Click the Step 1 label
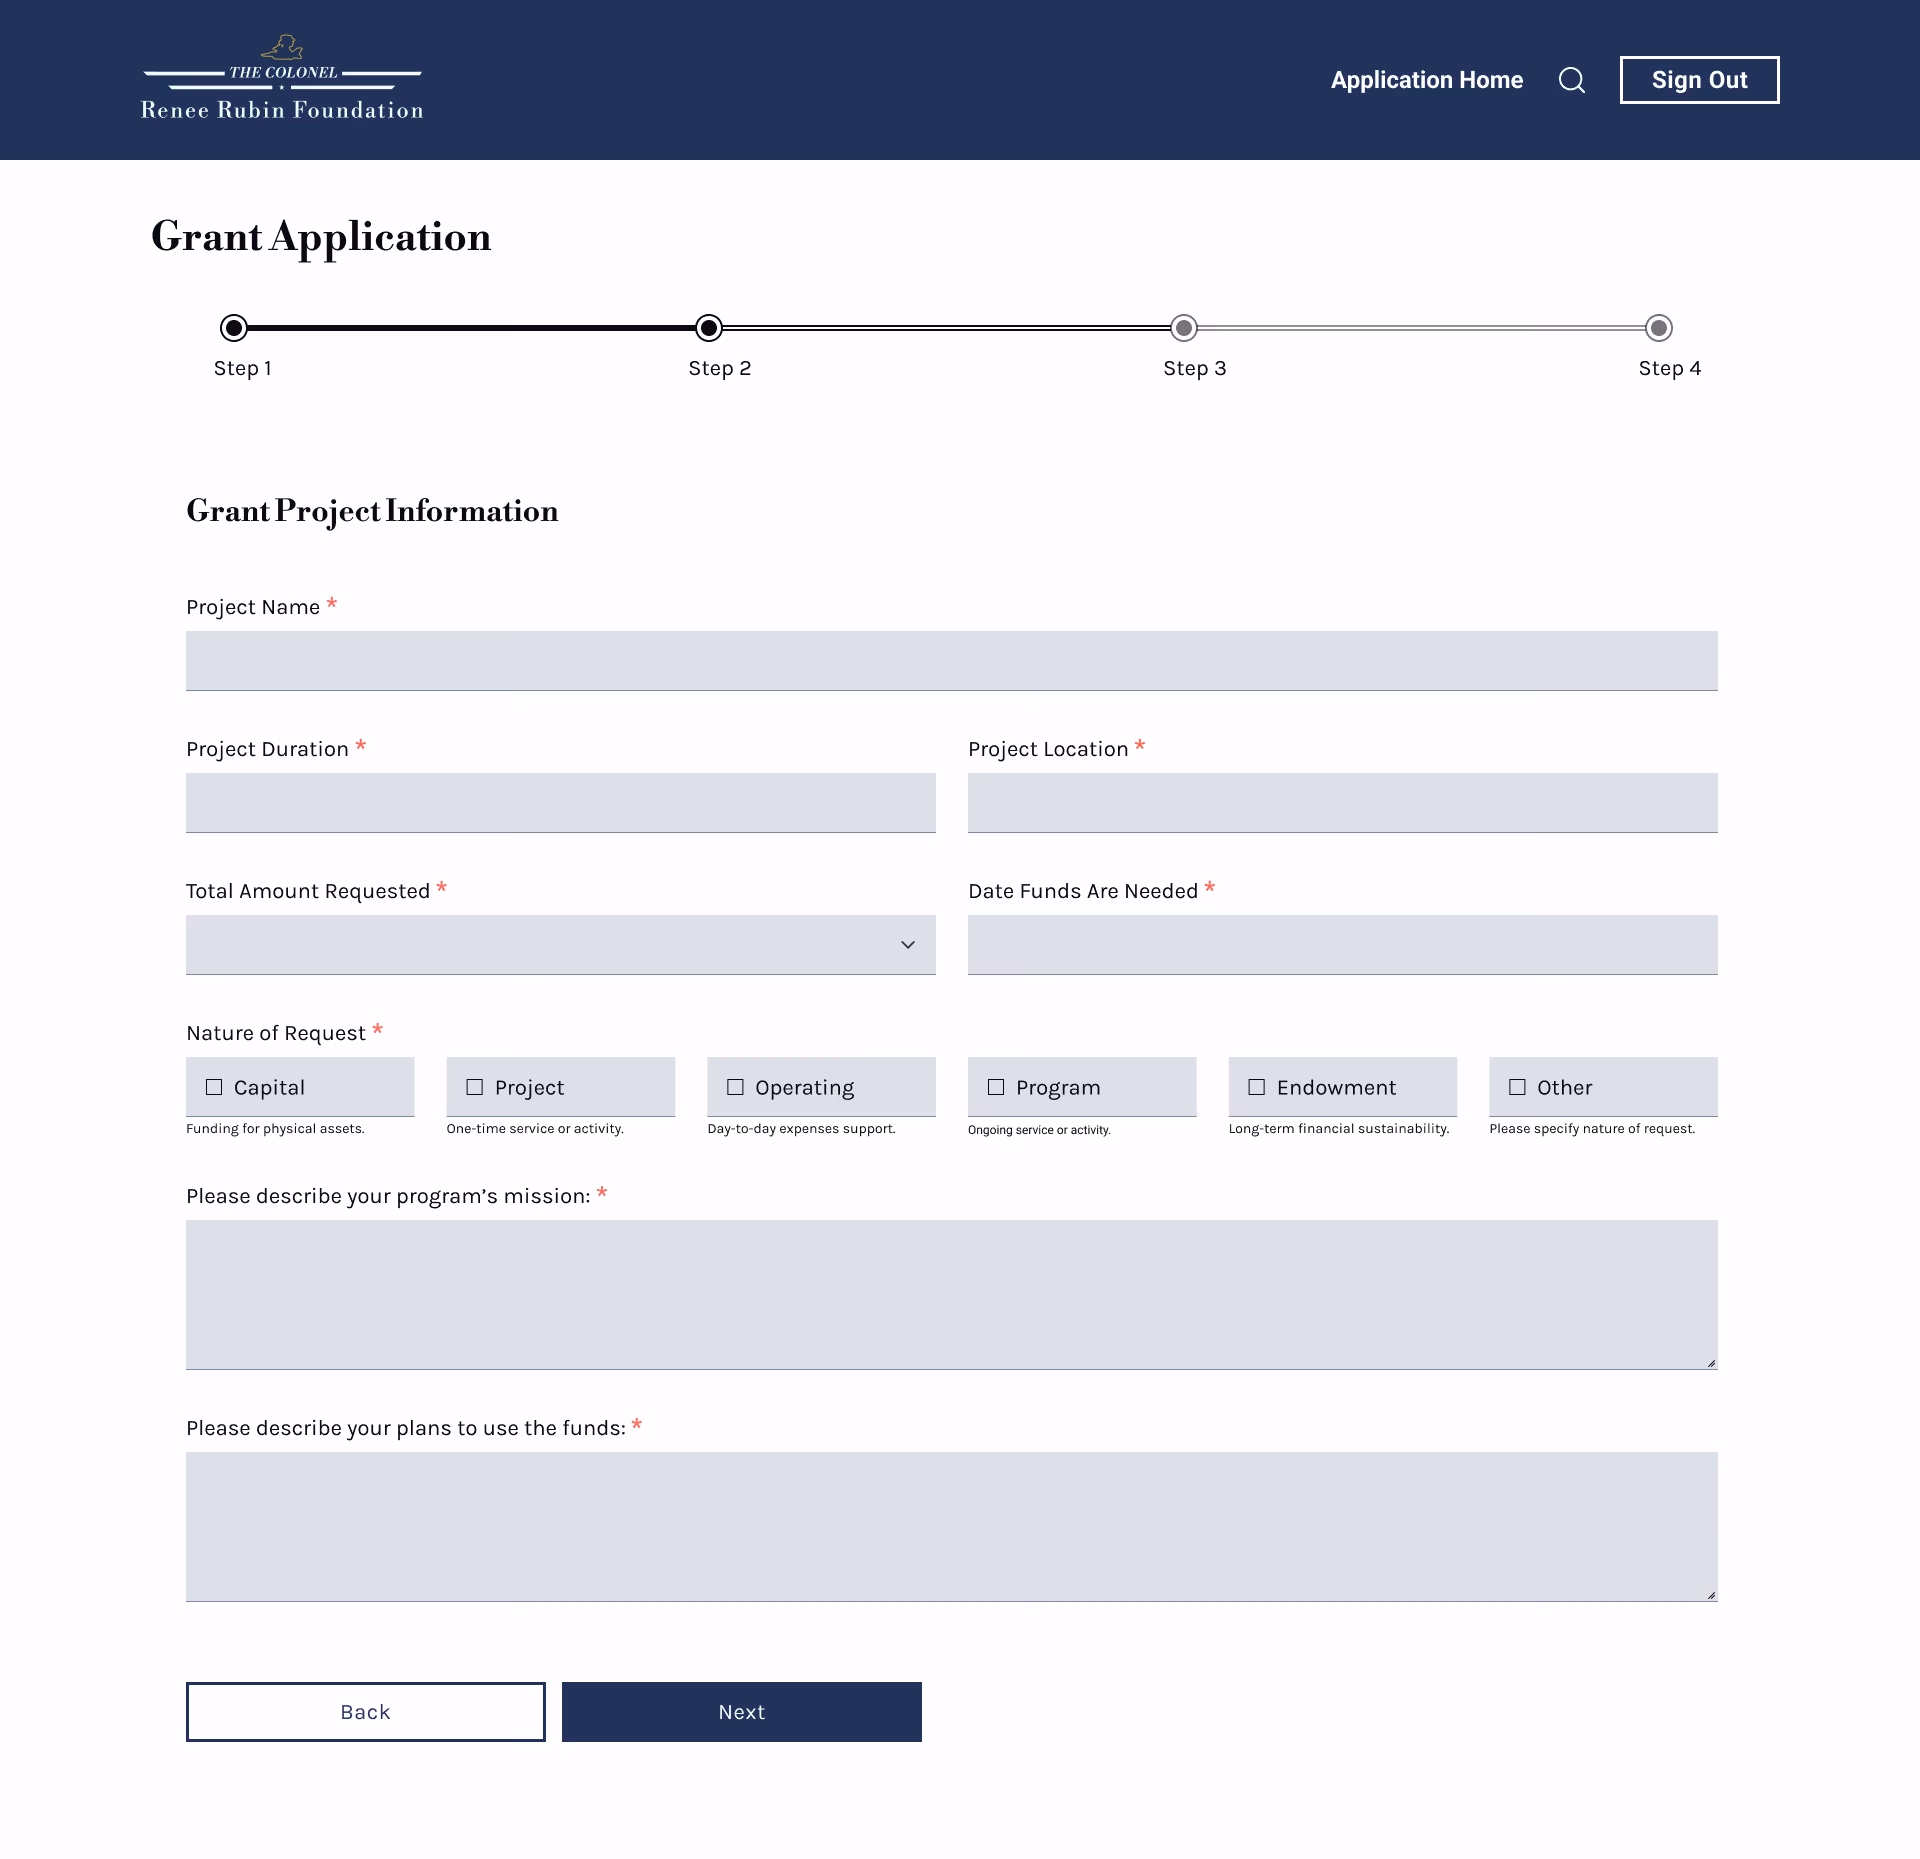 point(243,368)
